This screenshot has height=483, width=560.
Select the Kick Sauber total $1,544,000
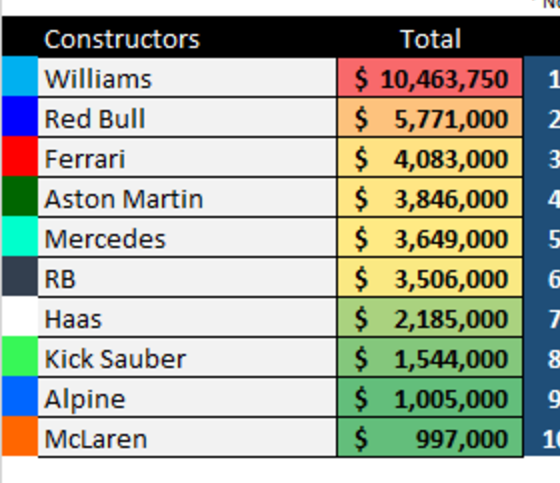tap(430, 357)
